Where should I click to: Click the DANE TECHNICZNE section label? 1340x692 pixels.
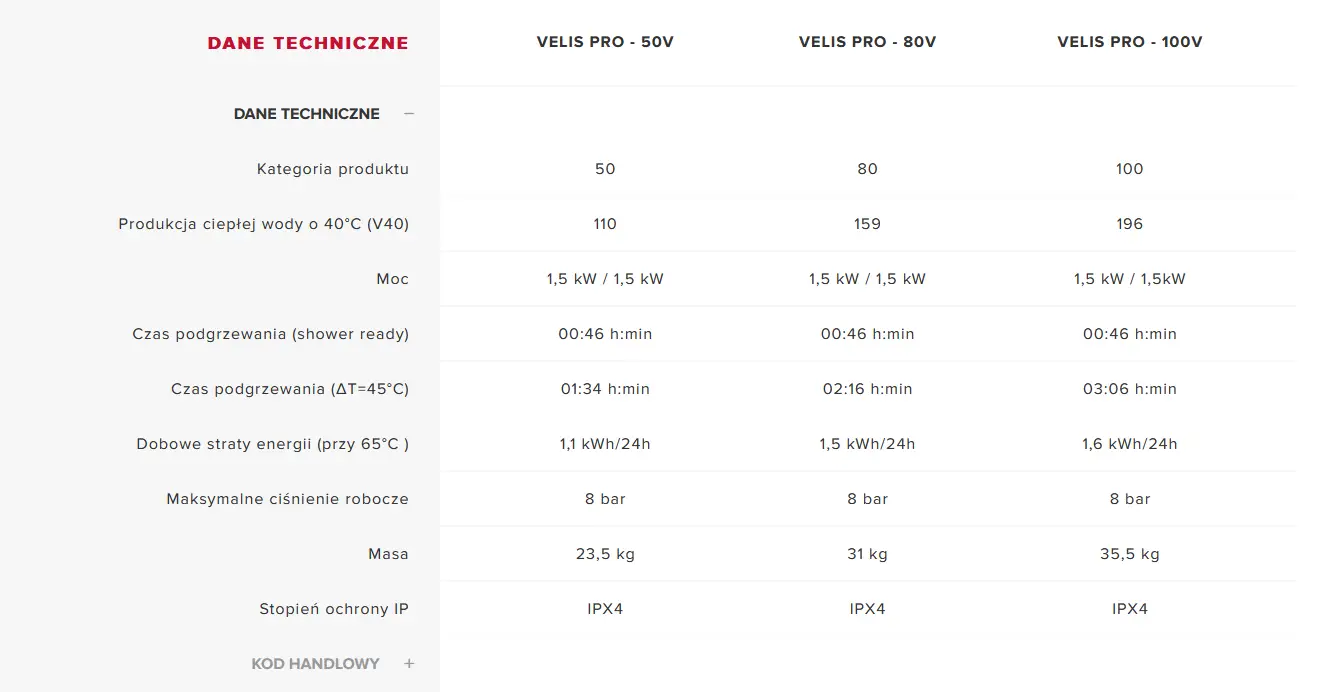coord(307,114)
